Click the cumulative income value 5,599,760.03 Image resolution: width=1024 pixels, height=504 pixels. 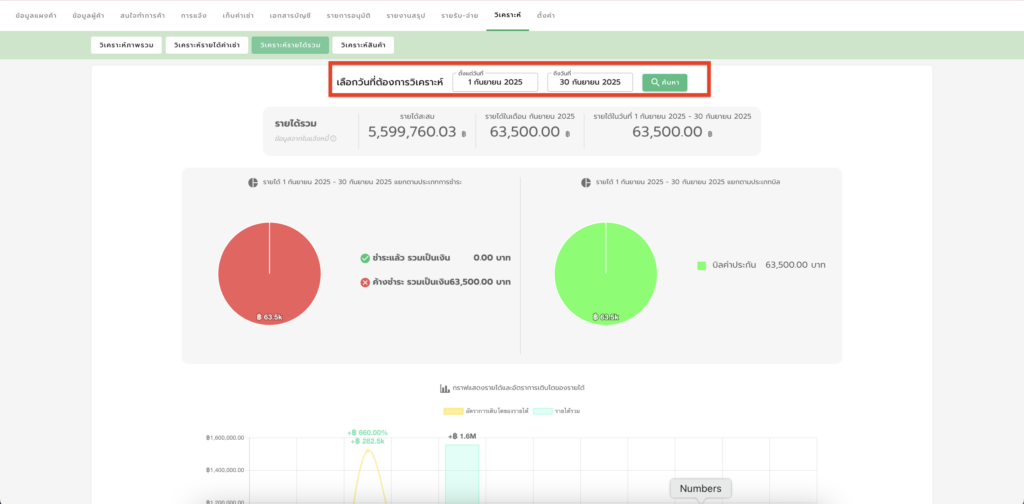[412, 132]
